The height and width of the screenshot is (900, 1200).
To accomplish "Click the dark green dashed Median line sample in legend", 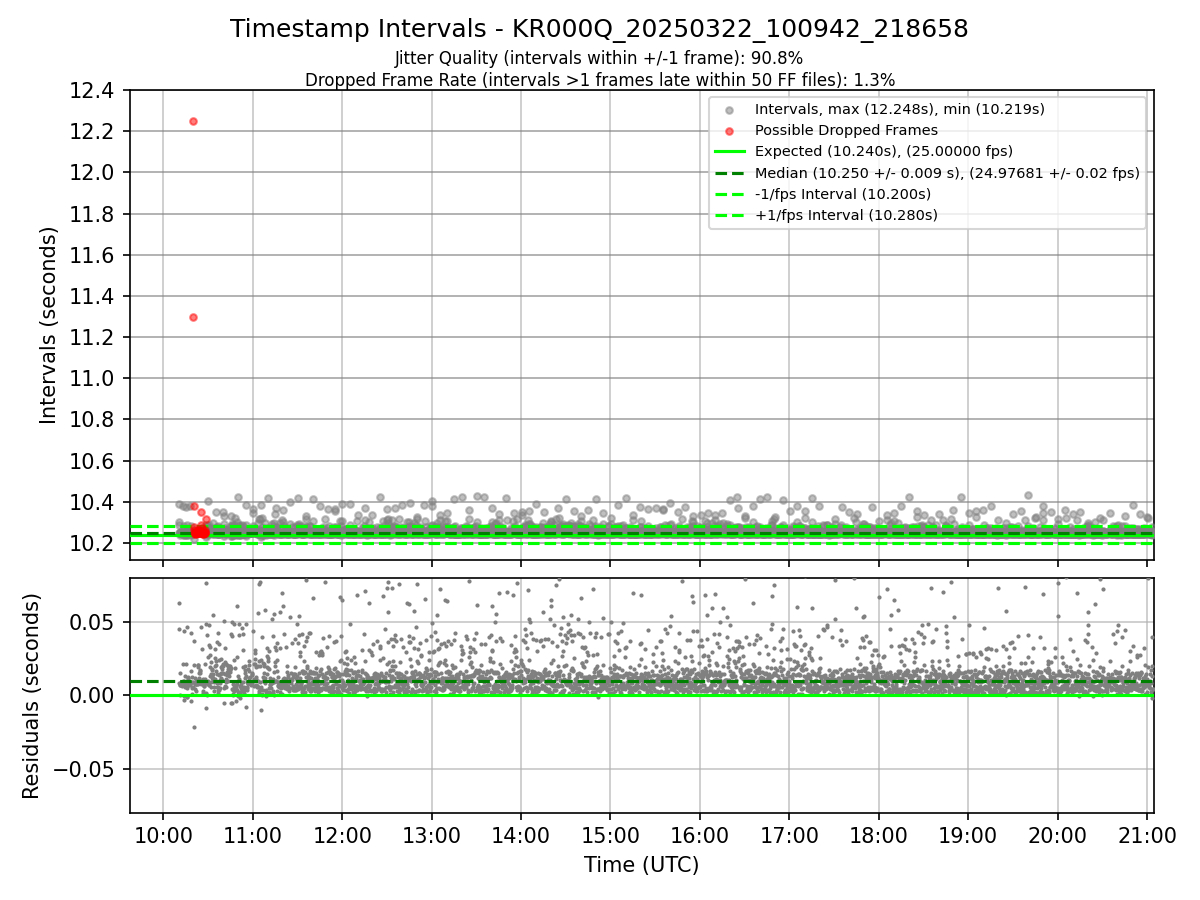I will (x=730, y=173).
